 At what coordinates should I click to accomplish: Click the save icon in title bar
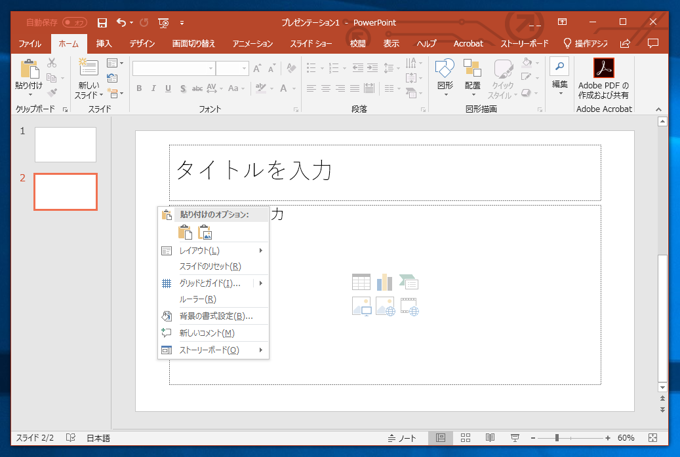tap(102, 22)
